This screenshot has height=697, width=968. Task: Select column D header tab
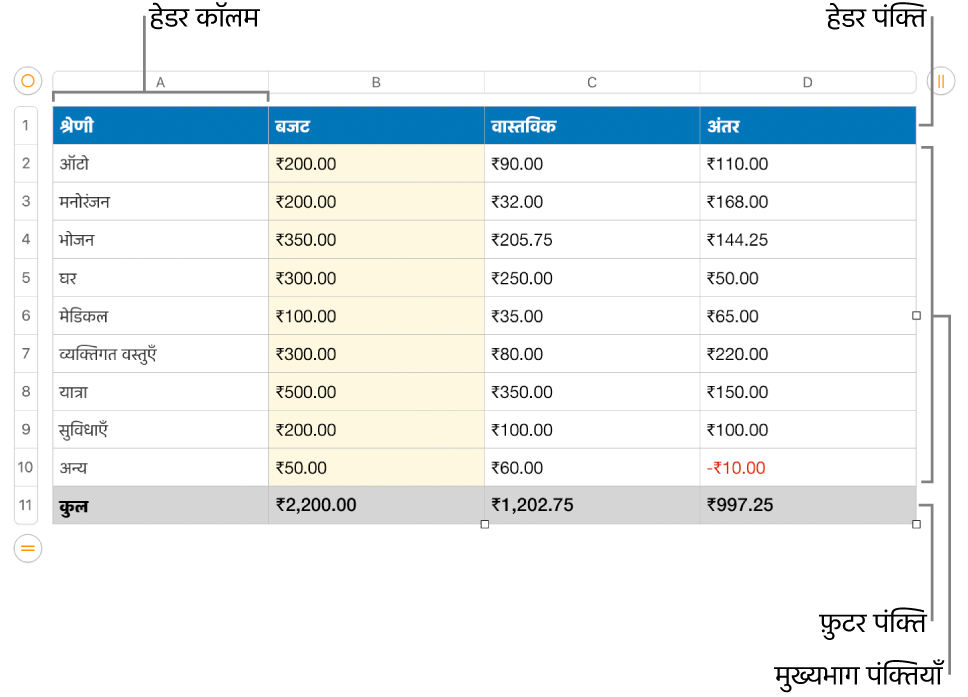click(807, 82)
